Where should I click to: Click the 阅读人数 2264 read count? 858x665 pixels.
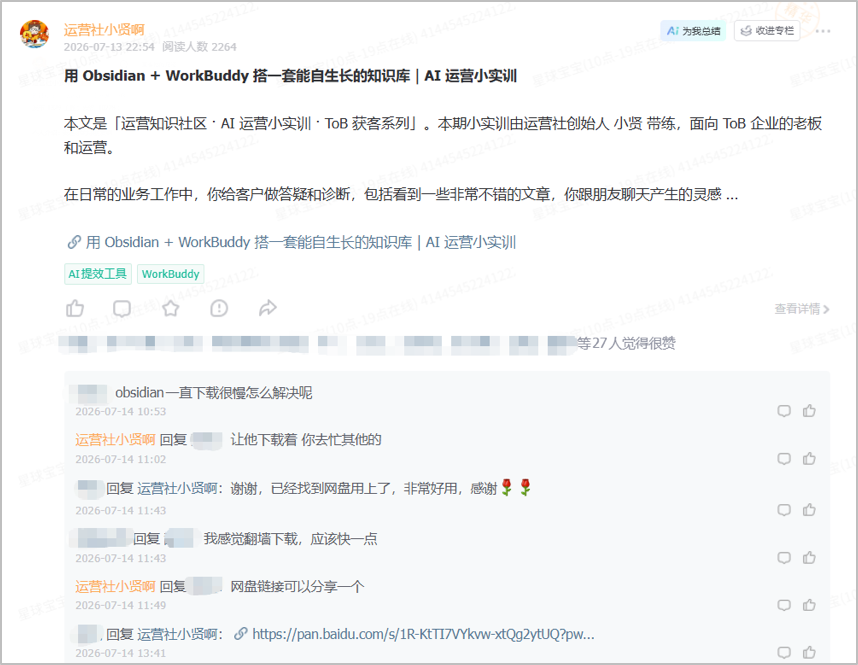(199, 47)
